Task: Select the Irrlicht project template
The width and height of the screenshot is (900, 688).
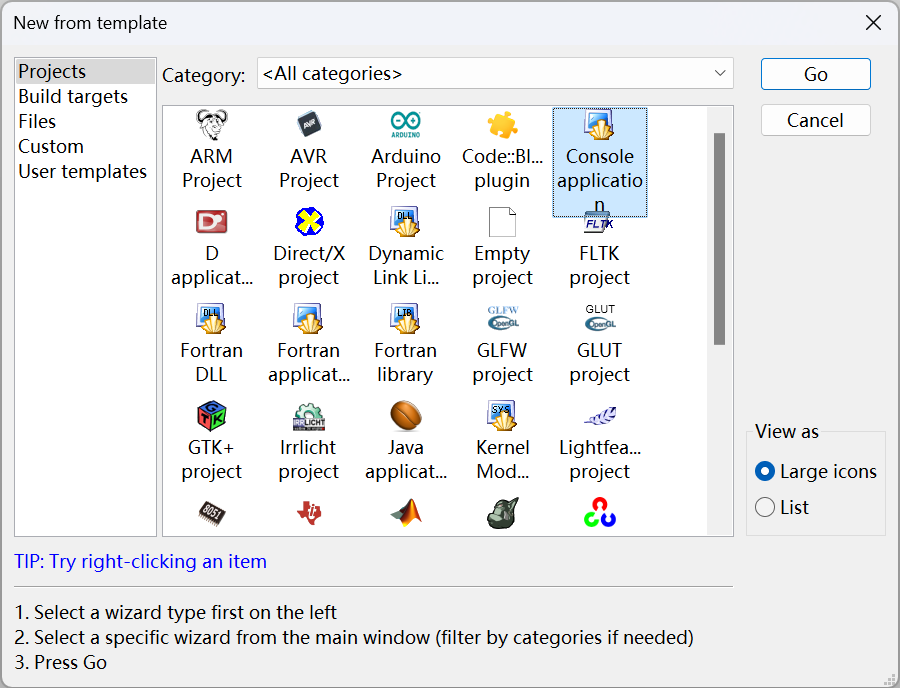Action: coord(309,441)
